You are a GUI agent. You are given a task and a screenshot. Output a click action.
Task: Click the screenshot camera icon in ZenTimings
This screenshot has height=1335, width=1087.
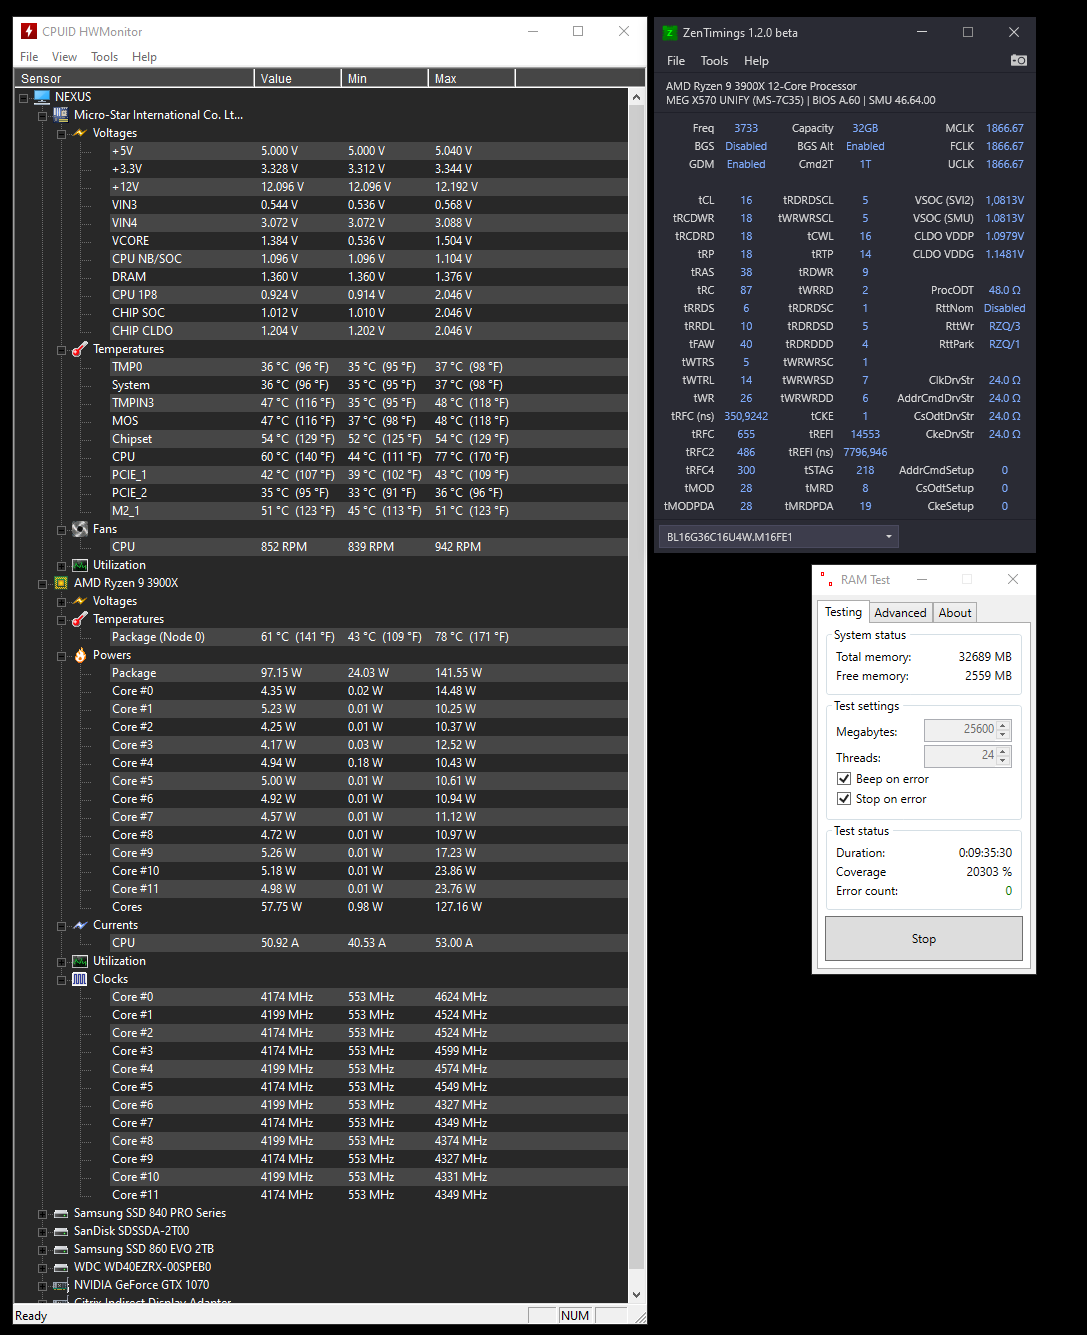click(1019, 60)
